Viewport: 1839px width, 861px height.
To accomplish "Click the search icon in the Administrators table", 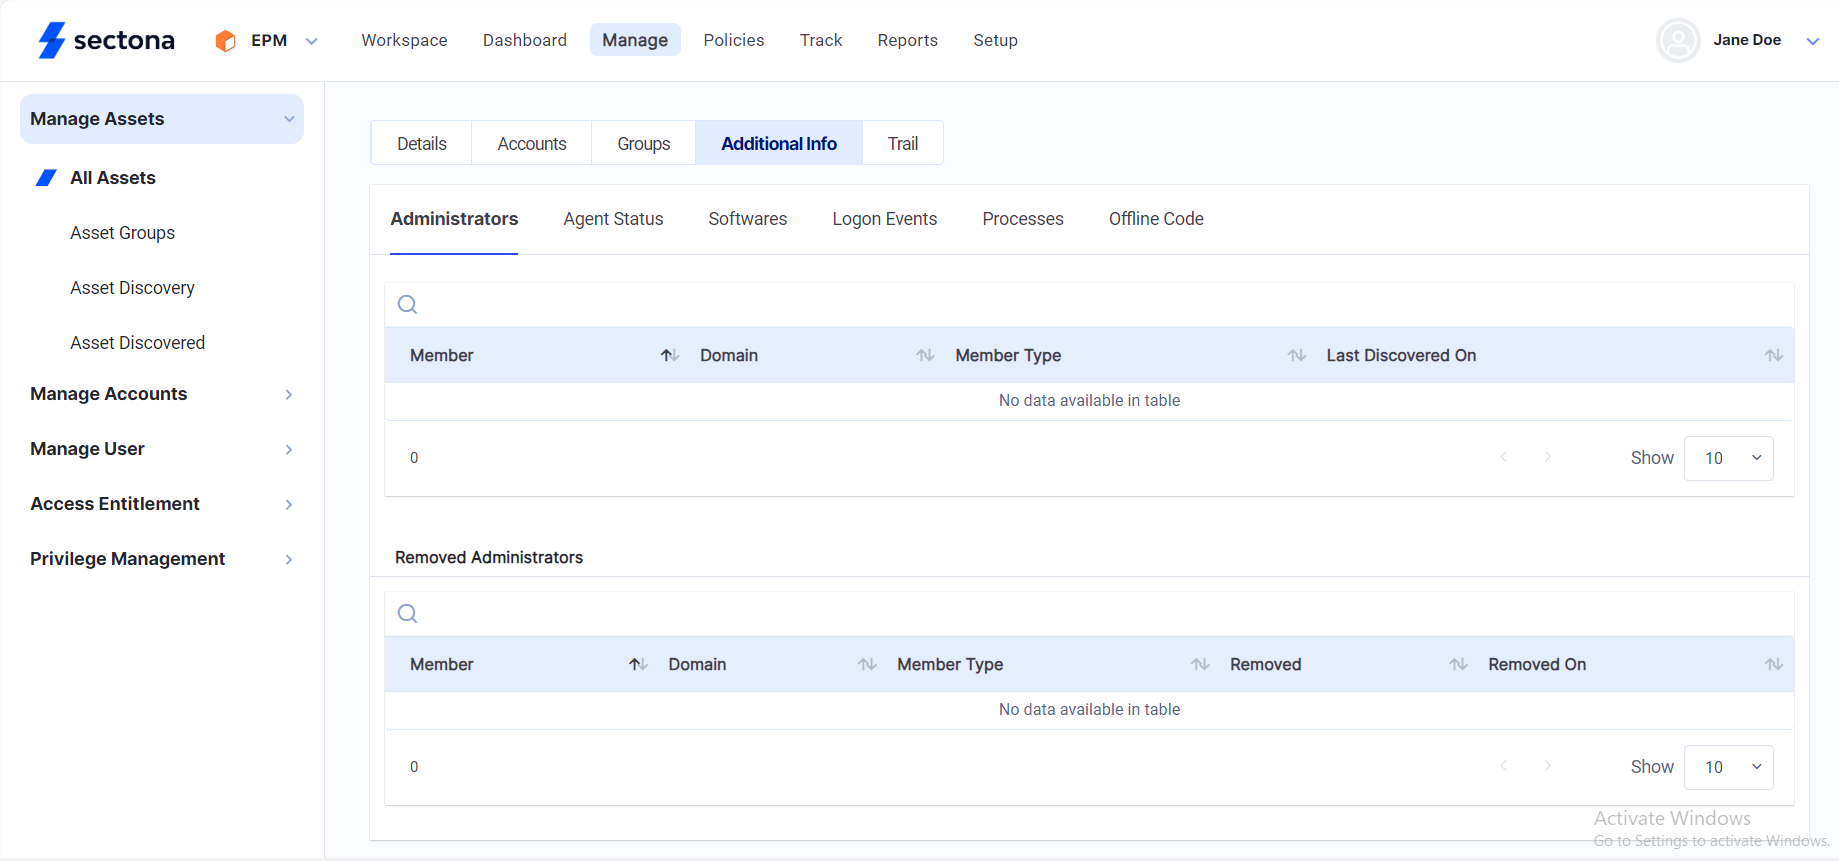I will point(407,305).
